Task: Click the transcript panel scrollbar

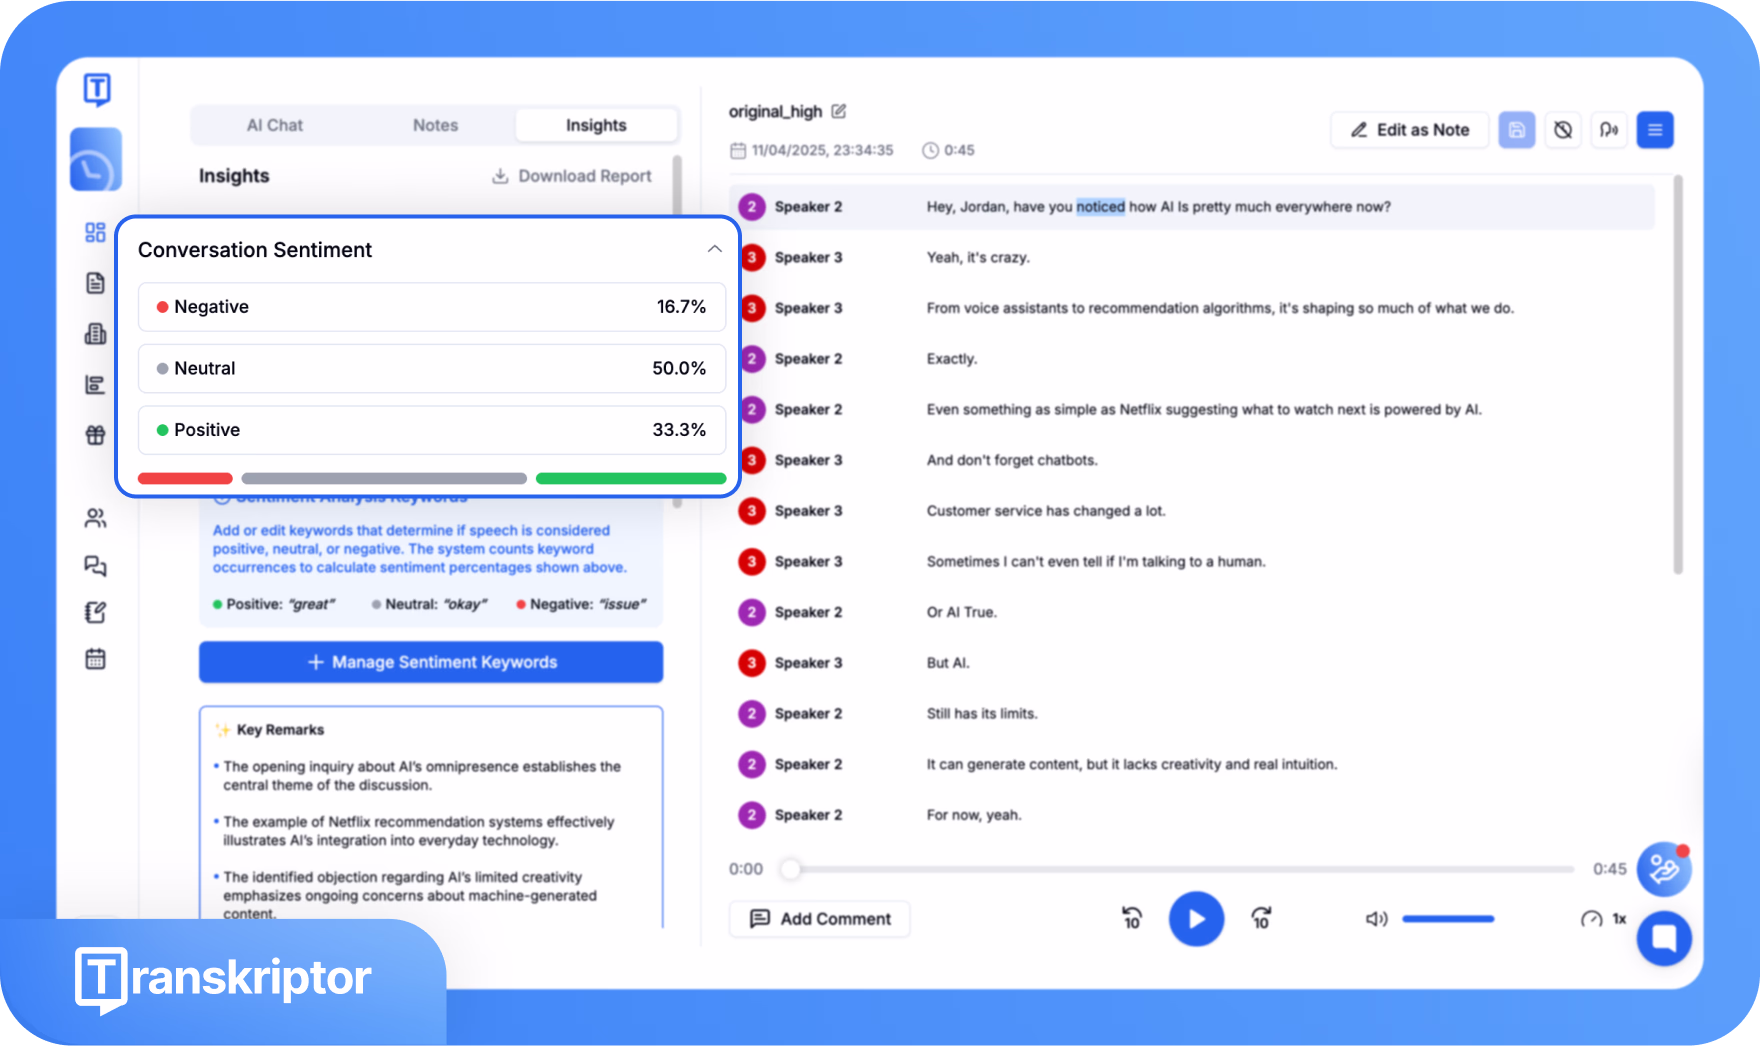Action: click(1678, 375)
